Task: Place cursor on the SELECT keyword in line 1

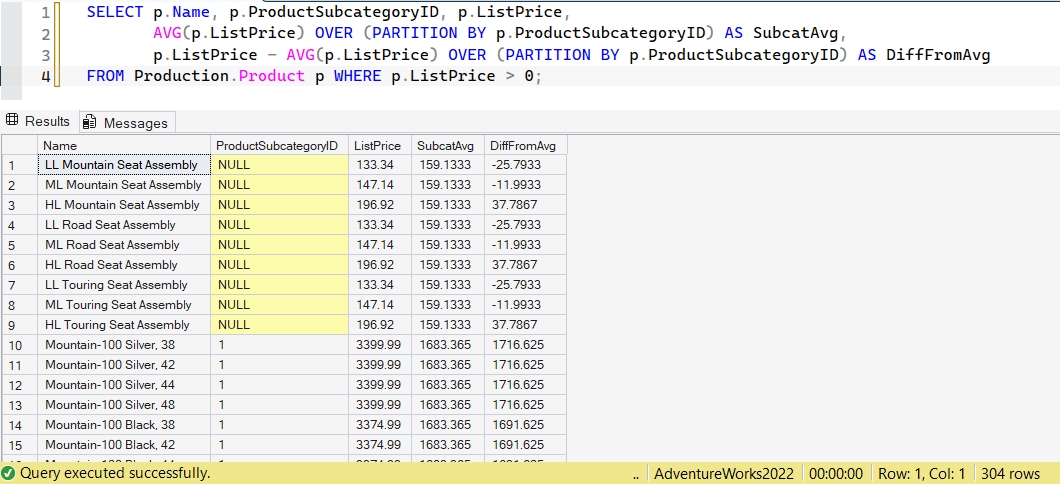Action: pos(115,12)
